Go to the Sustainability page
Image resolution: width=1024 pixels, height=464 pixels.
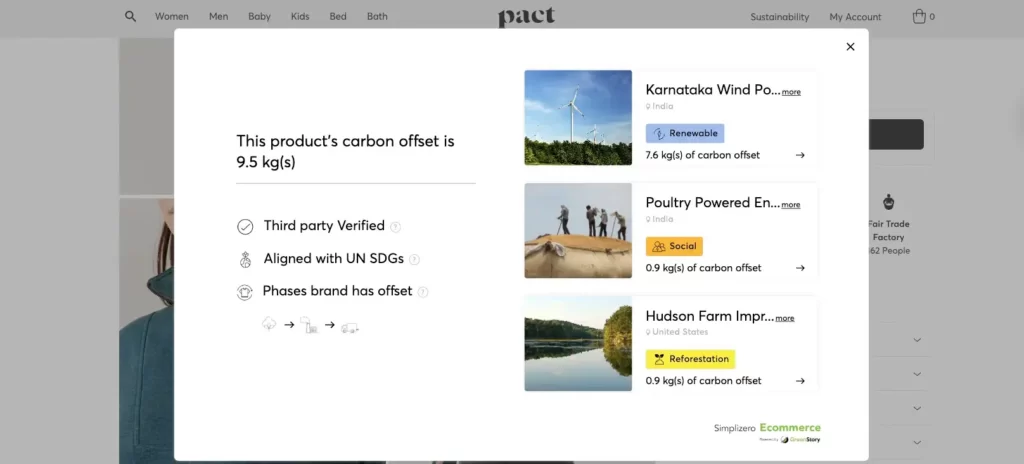pyautogui.click(x=779, y=17)
